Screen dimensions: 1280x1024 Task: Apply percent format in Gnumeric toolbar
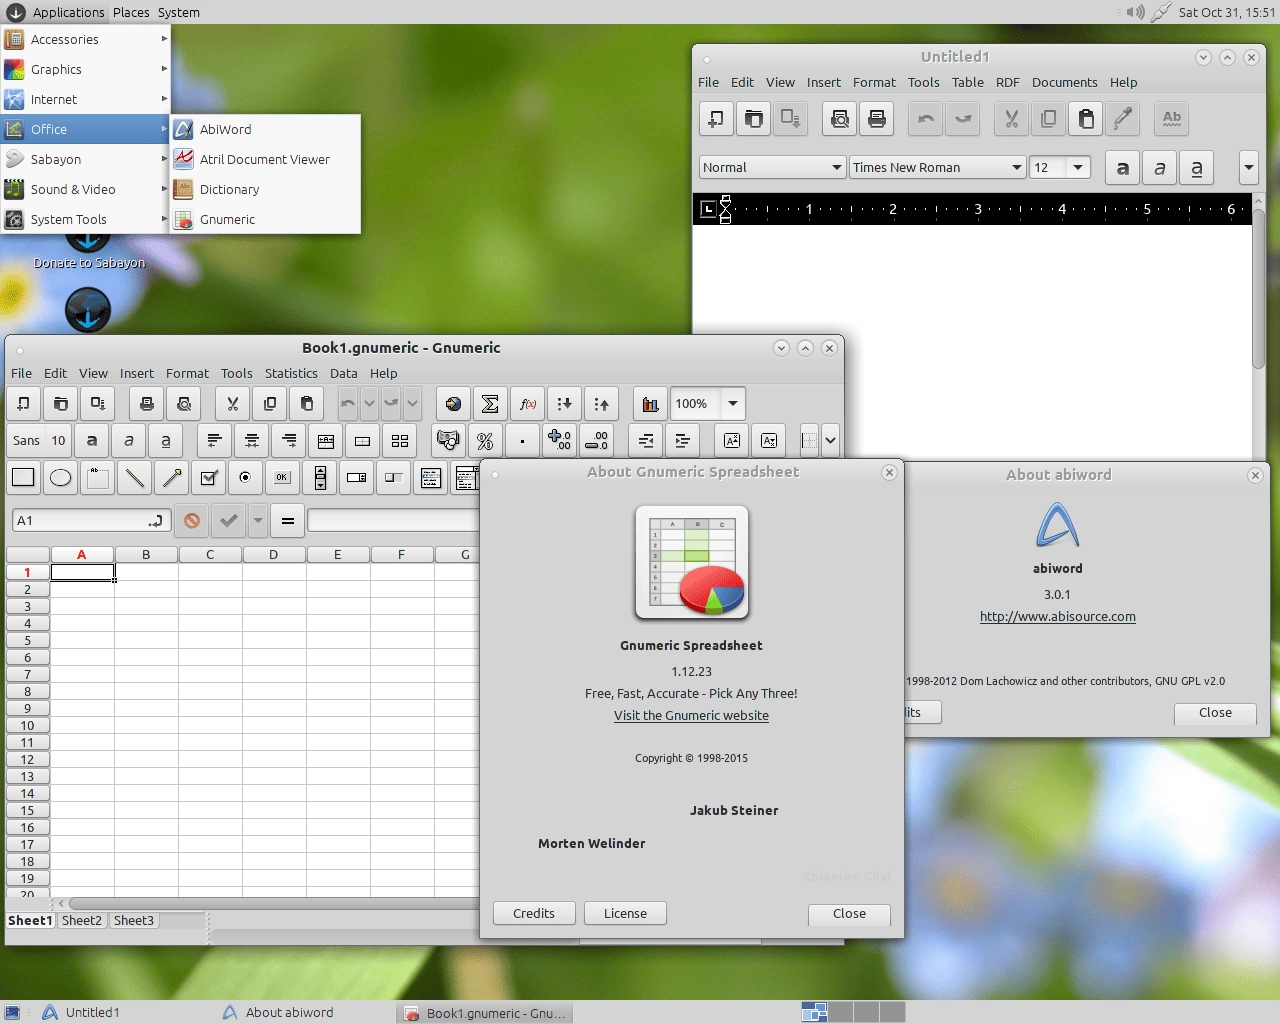pyautogui.click(x=485, y=440)
